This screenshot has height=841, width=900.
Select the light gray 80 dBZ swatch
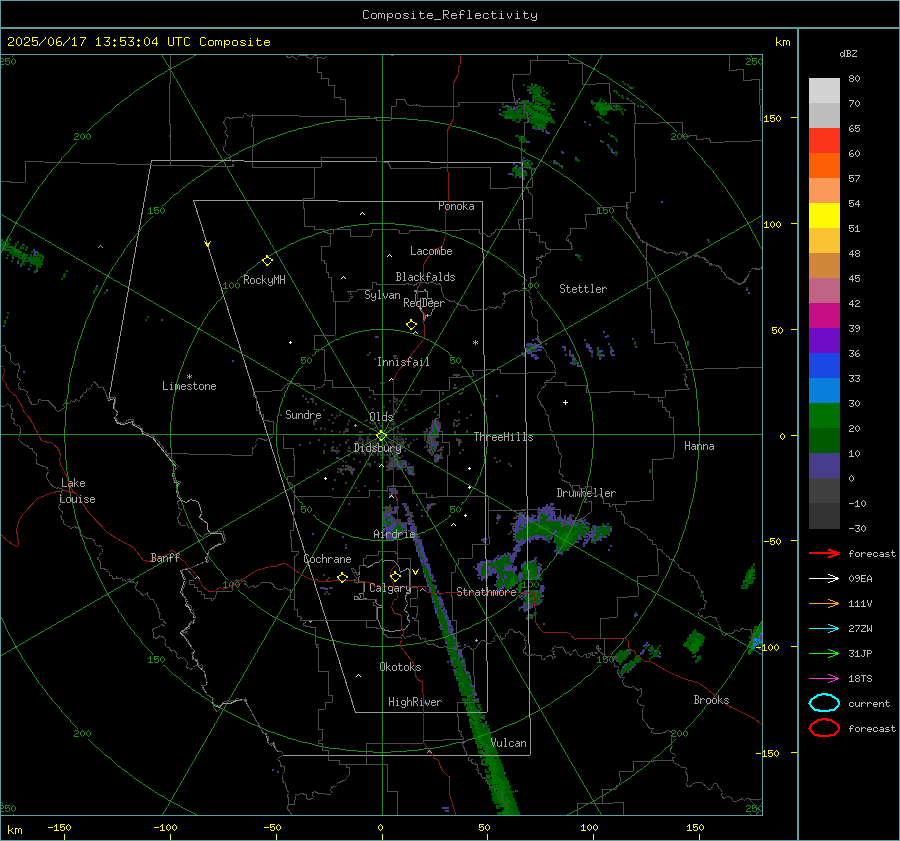(824, 90)
